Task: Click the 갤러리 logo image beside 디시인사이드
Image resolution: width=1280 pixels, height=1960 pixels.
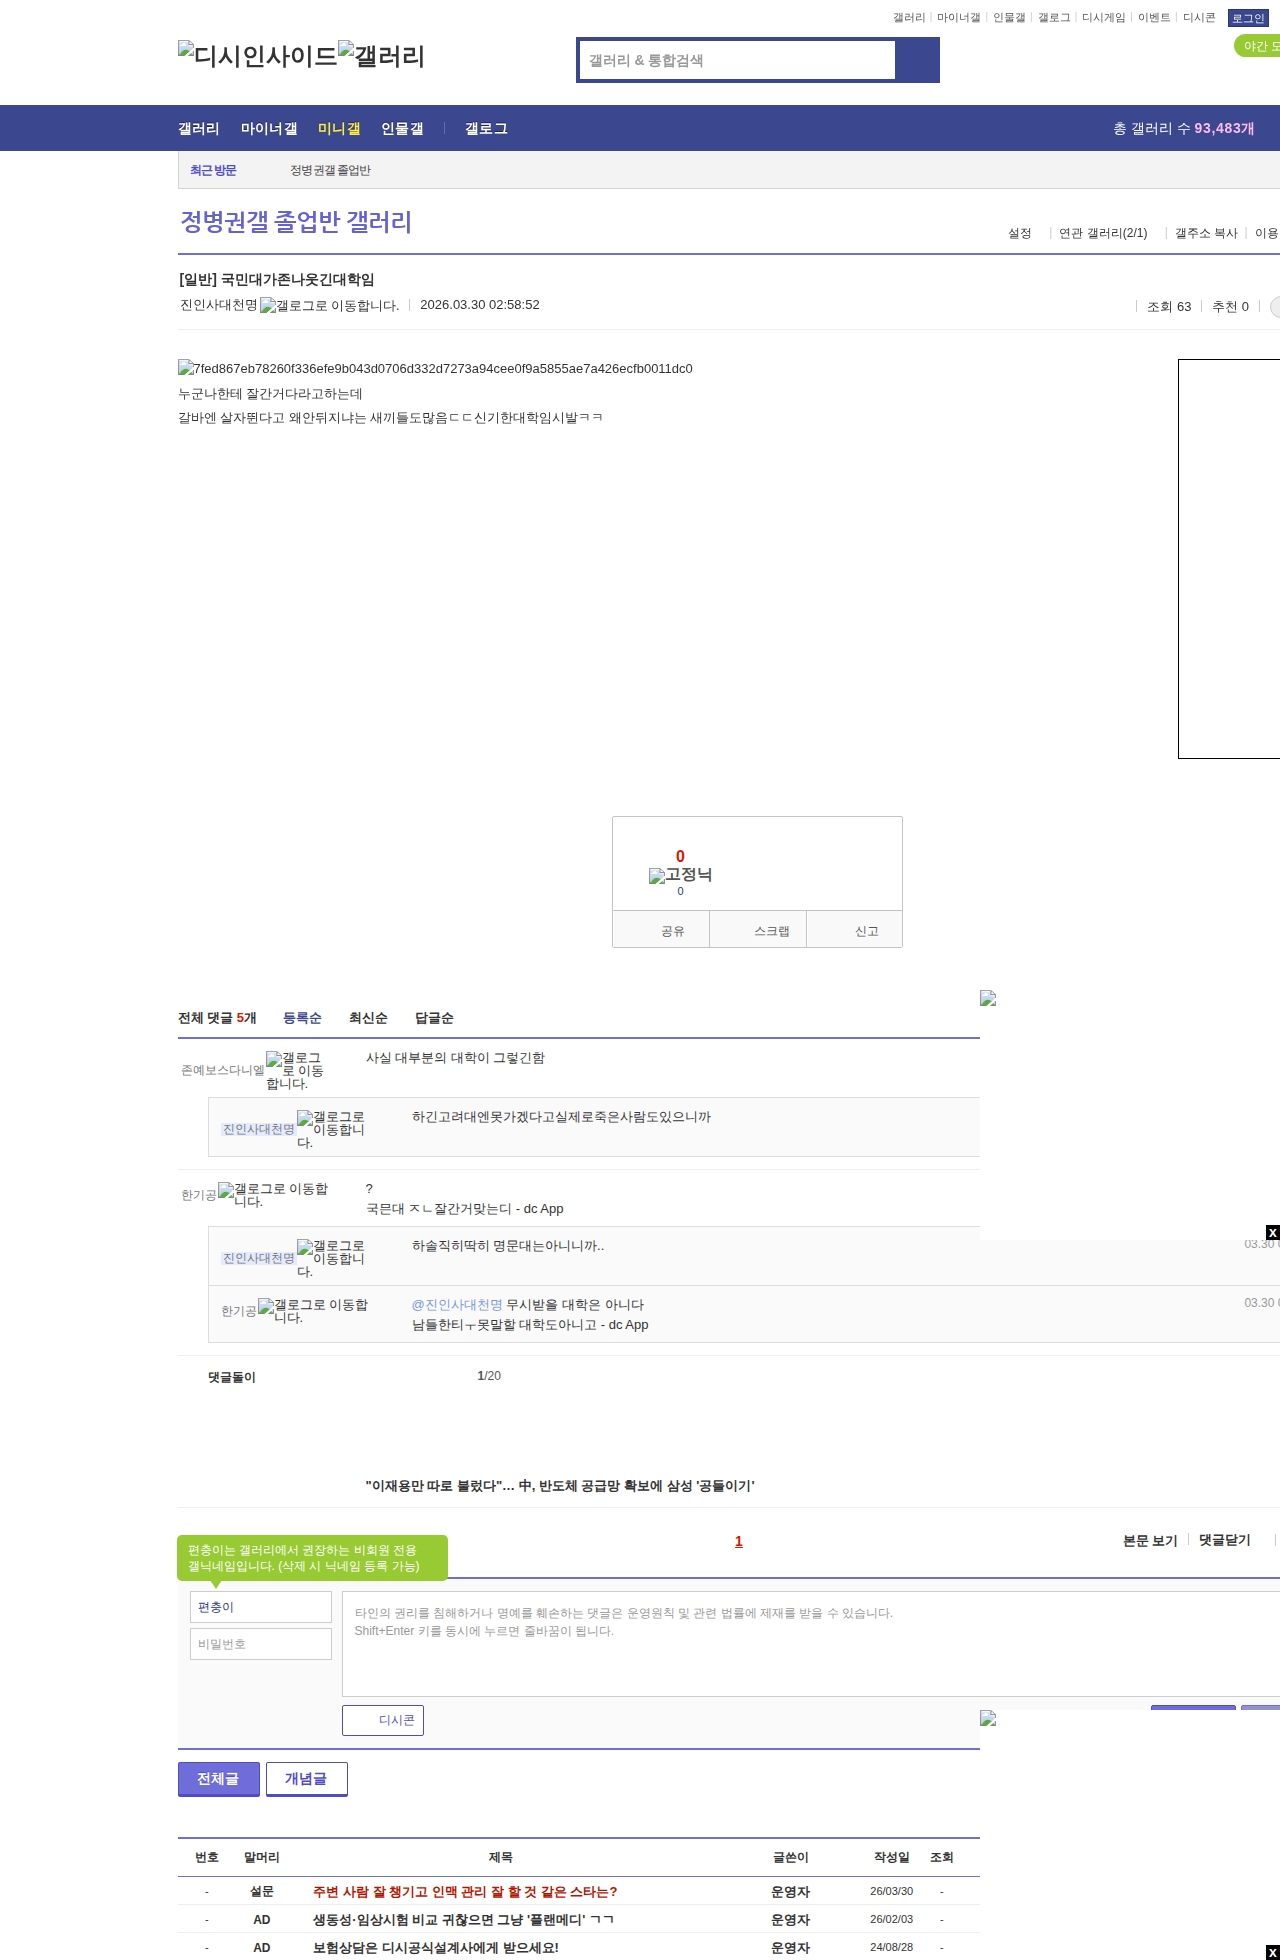Action: coord(382,55)
